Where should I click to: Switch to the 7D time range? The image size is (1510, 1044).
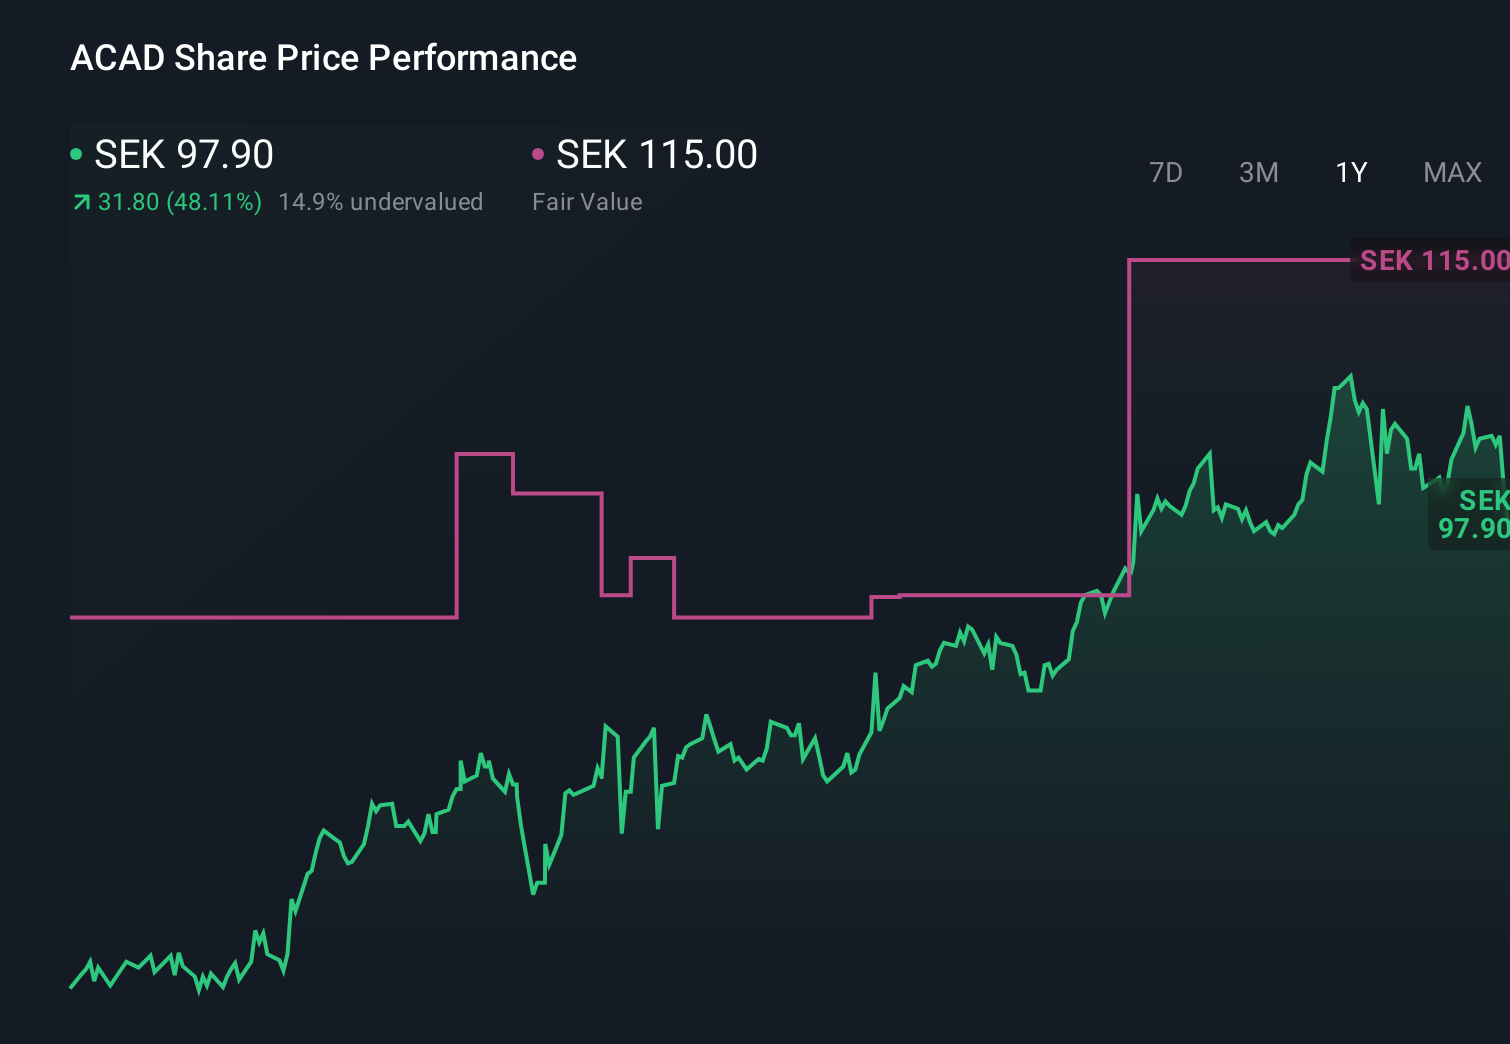tap(1166, 172)
